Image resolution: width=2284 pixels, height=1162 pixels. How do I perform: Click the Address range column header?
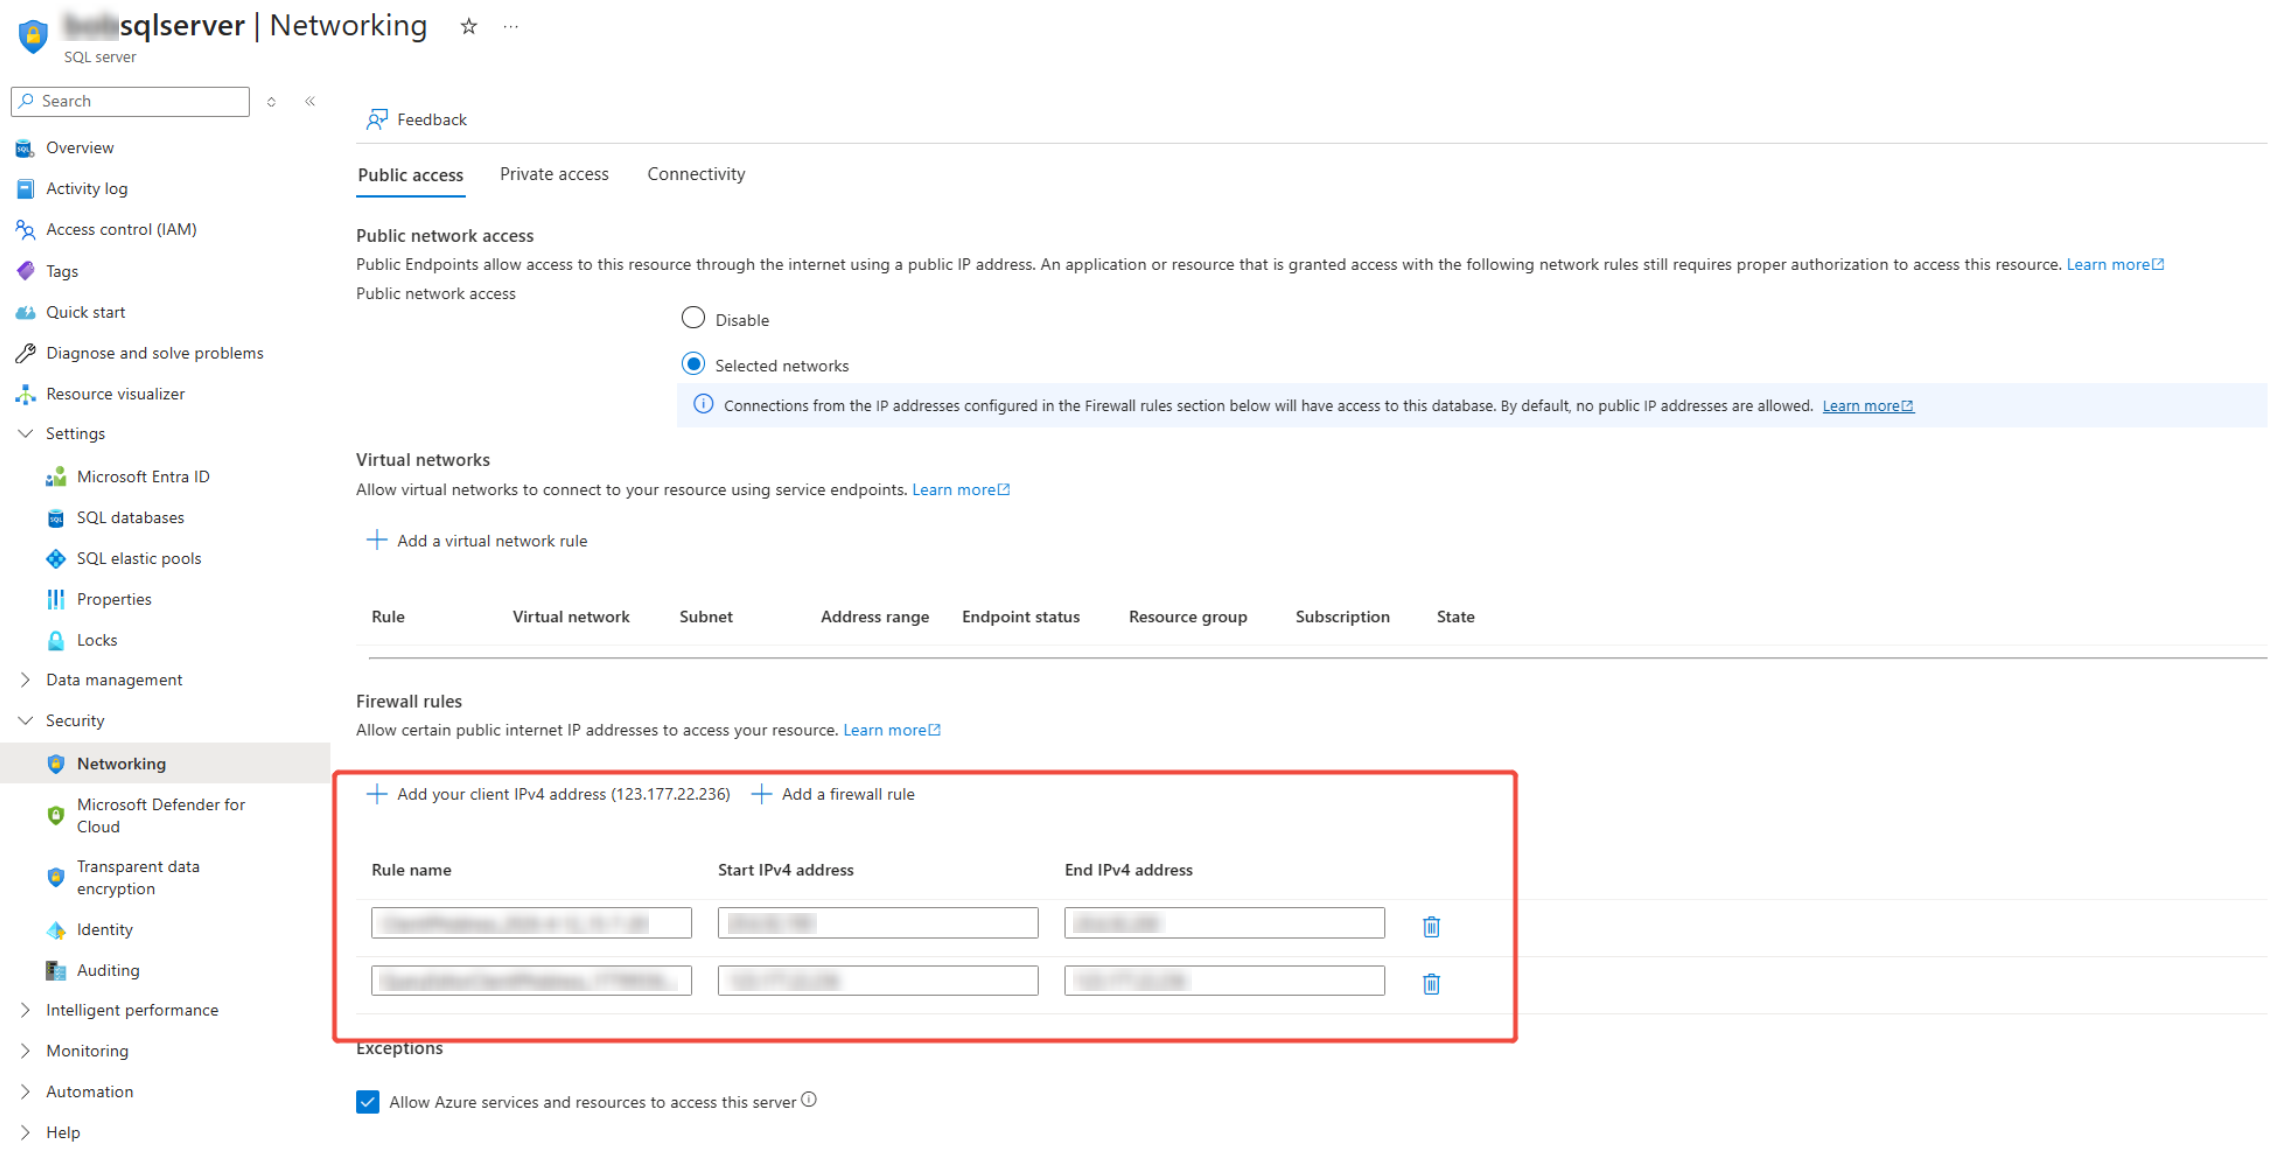click(x=874, y=617)
